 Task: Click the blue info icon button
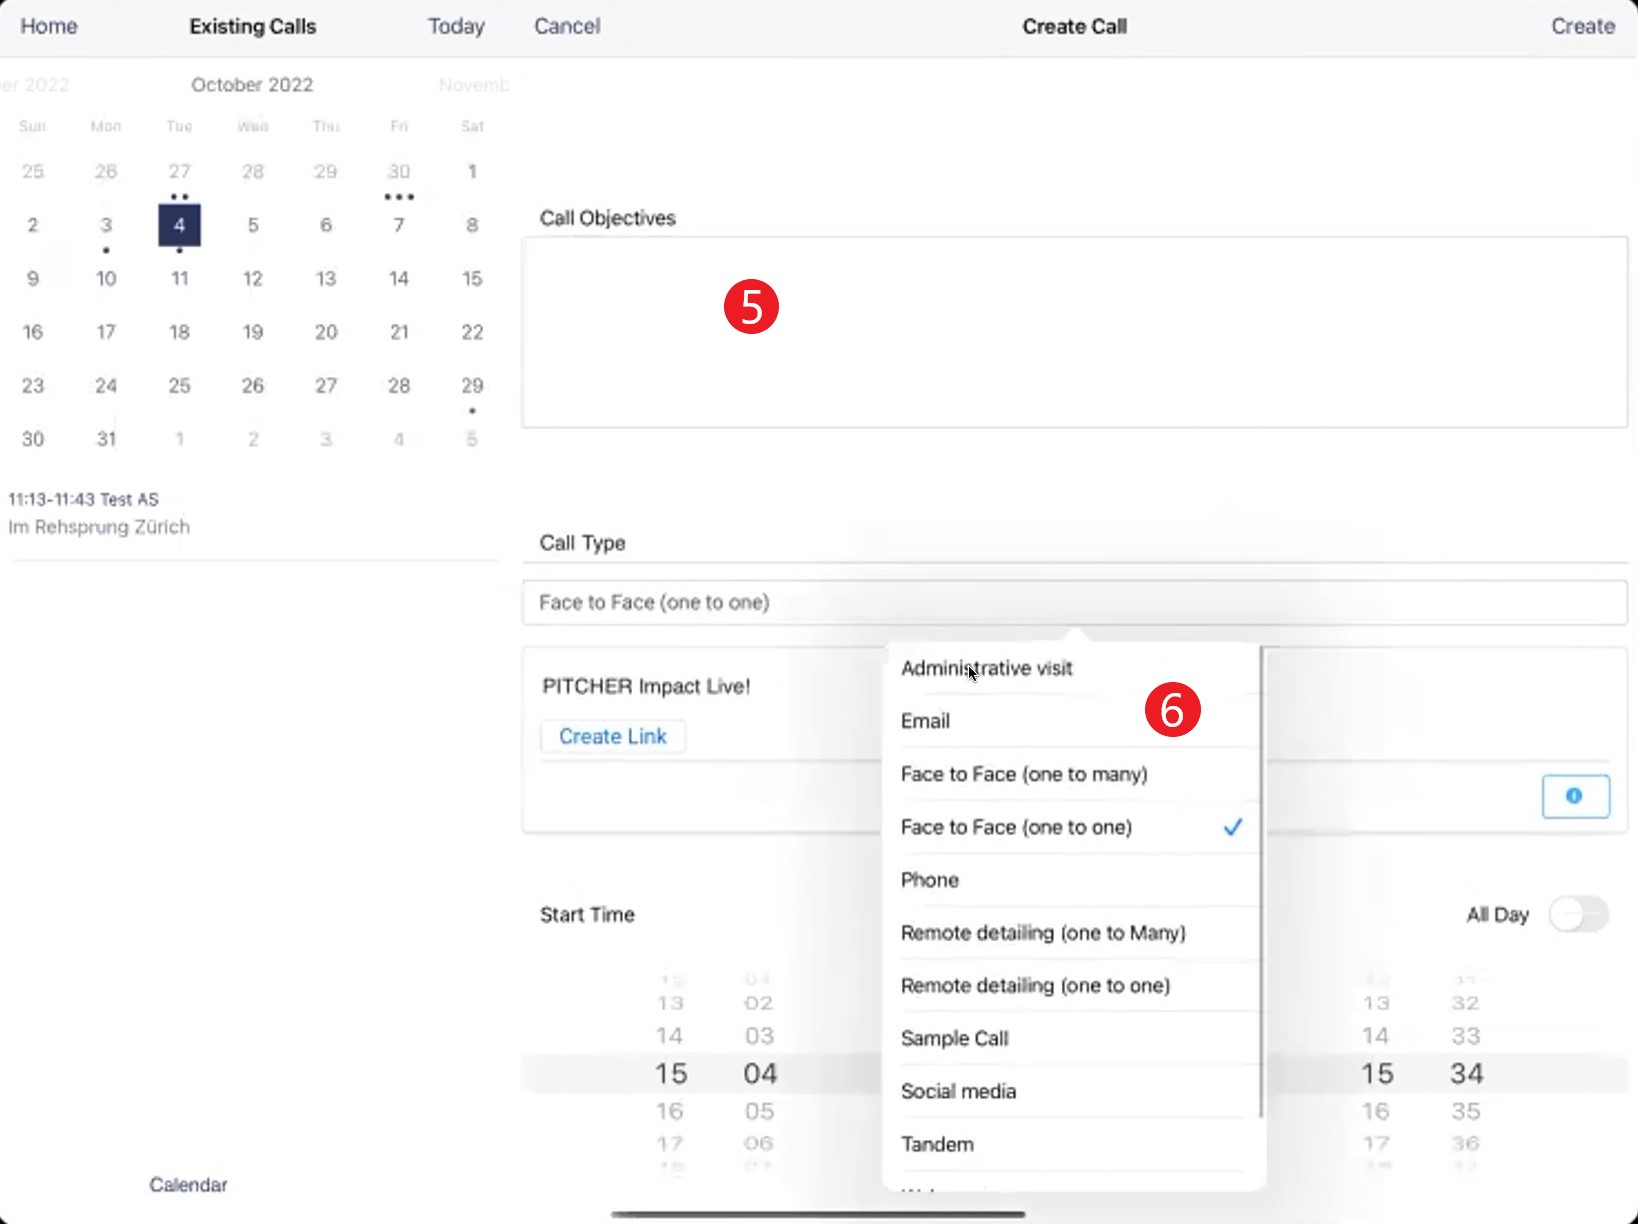1575,796
